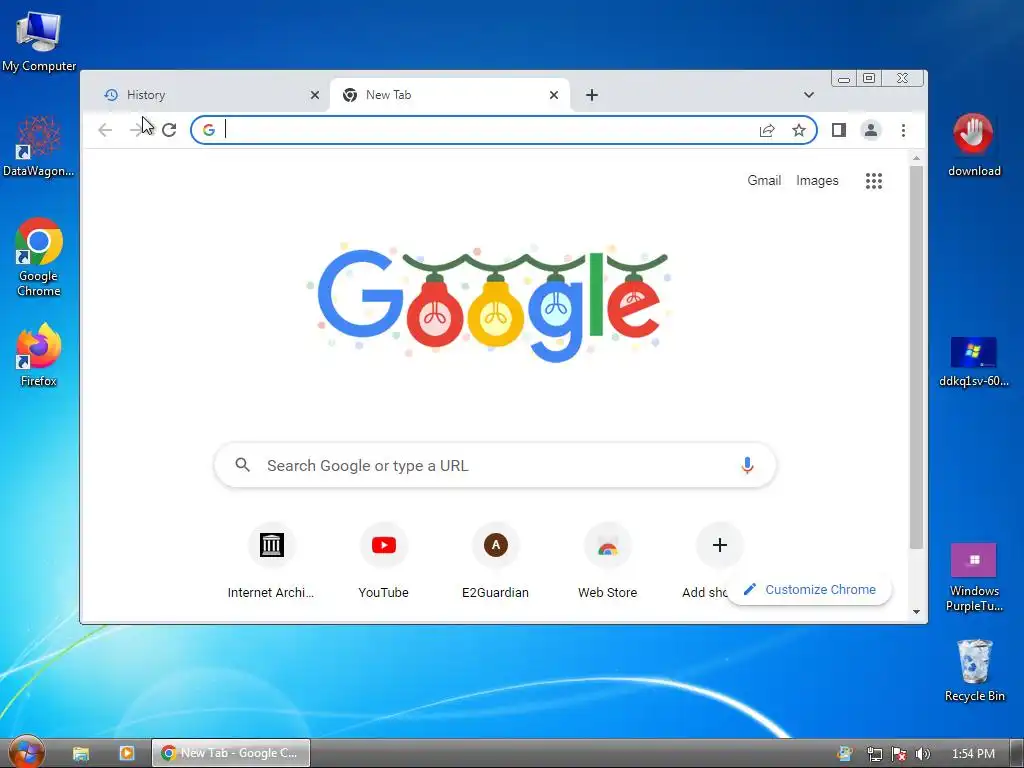Click the magnifier icon in search box
The height and width of the screenshot is (768, 1024).
coord(242,465)
